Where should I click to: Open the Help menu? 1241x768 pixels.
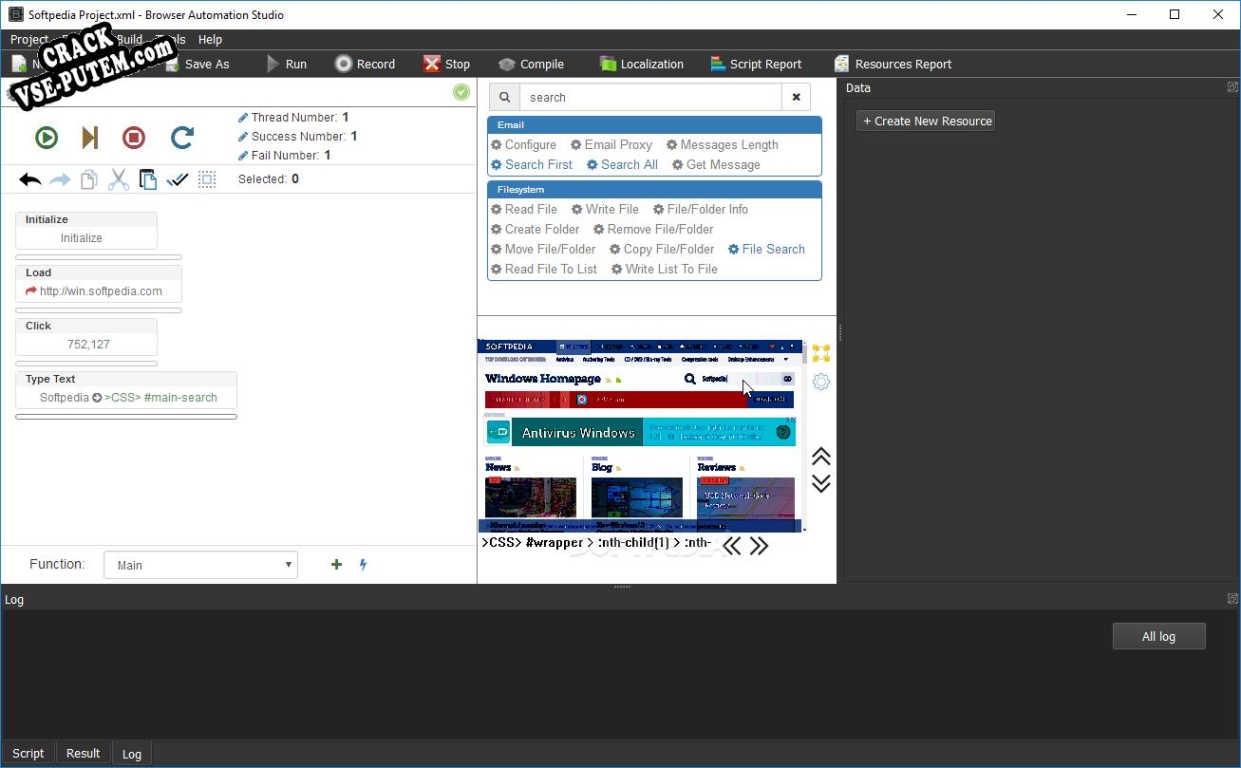210,40
